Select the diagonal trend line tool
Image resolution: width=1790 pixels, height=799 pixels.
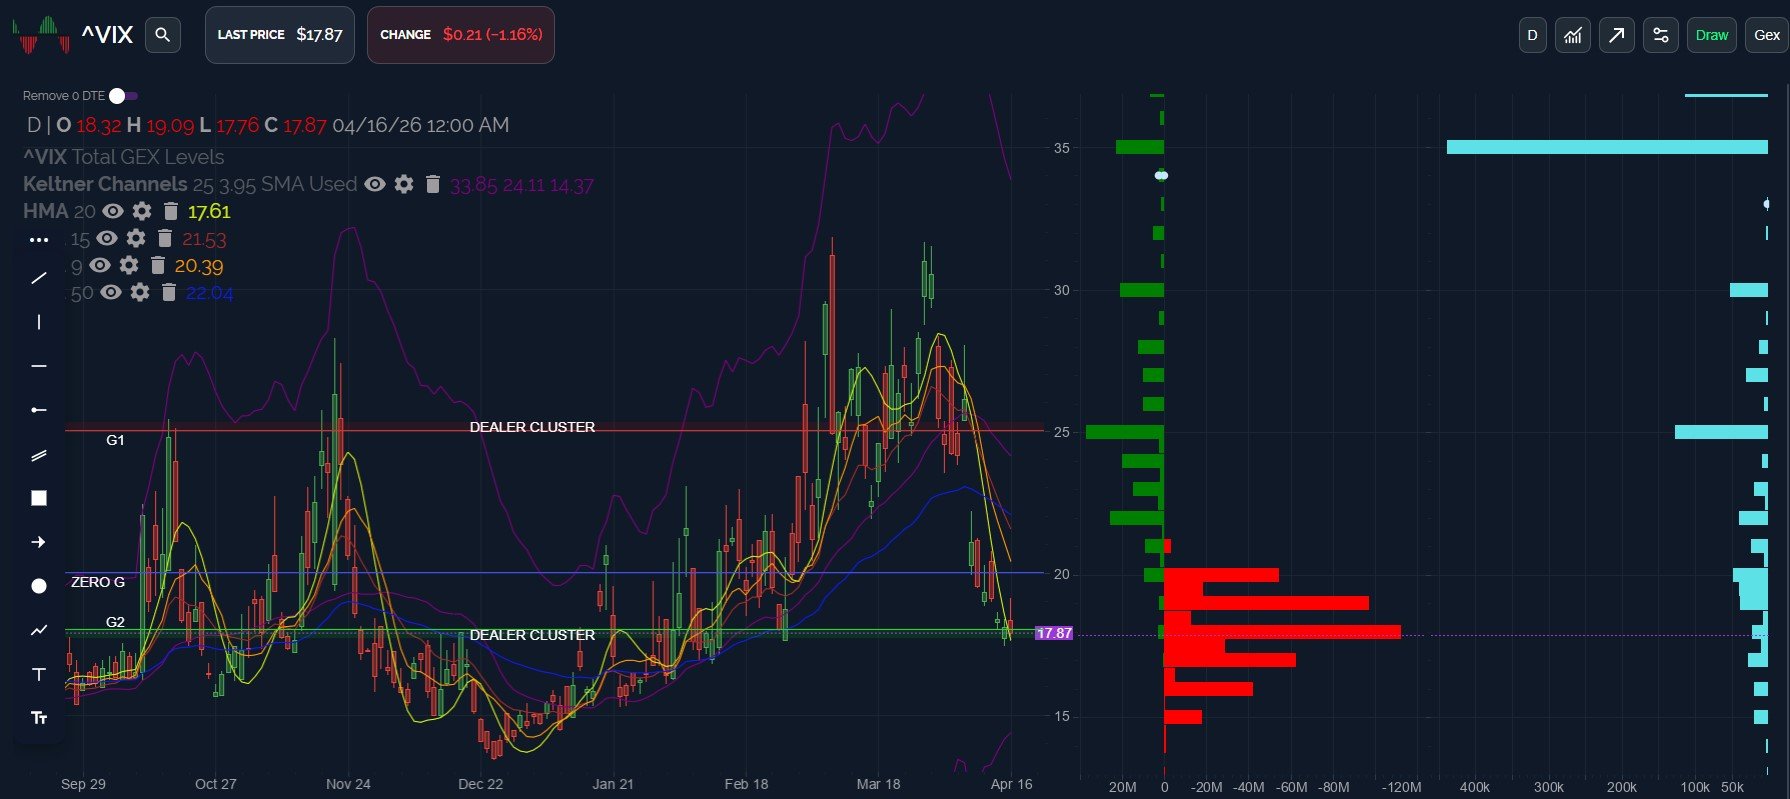(39, 278)
